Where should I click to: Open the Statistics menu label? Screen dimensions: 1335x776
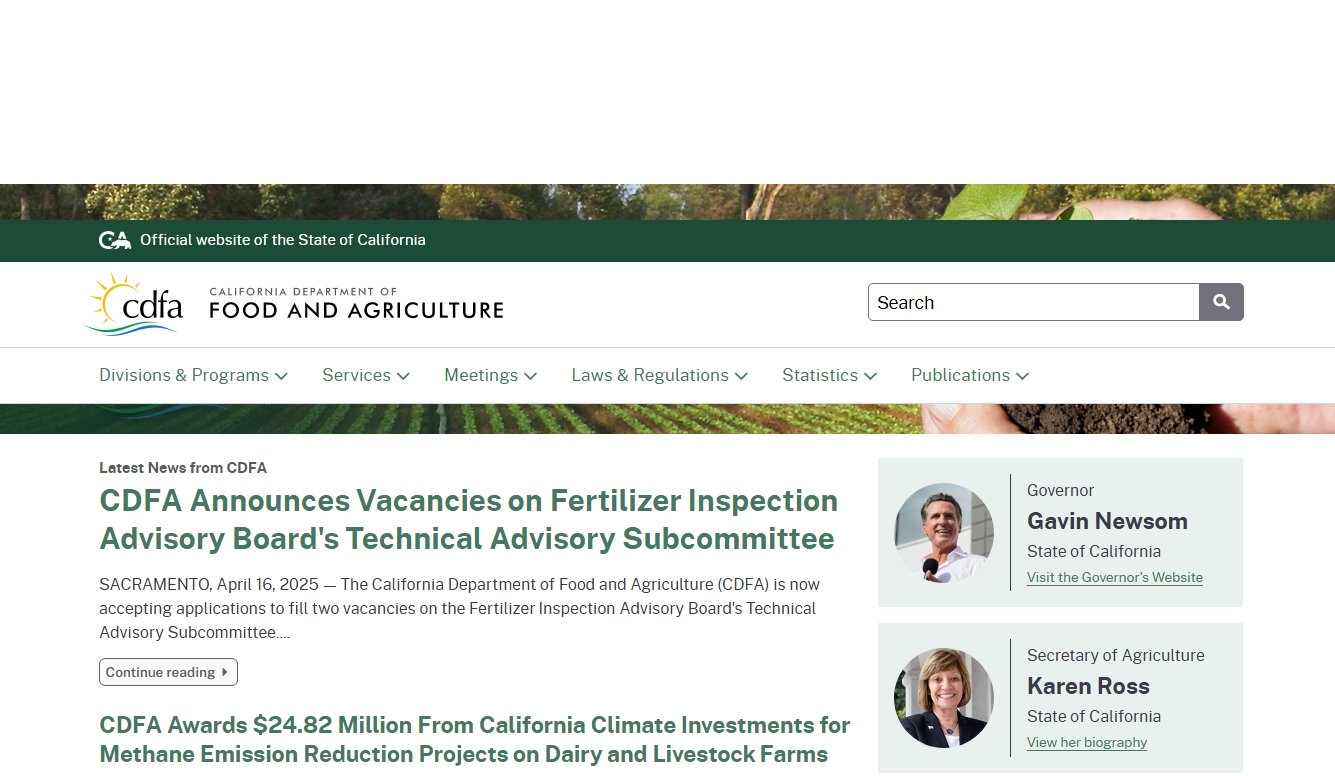[x=820, y=375]
